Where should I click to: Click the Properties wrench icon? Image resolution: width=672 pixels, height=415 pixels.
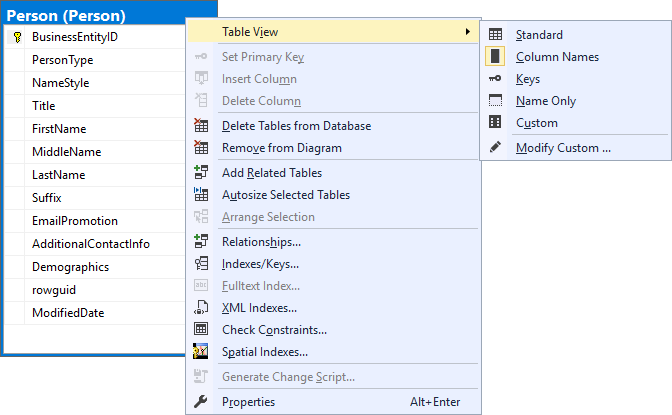[x=201, y=402]
